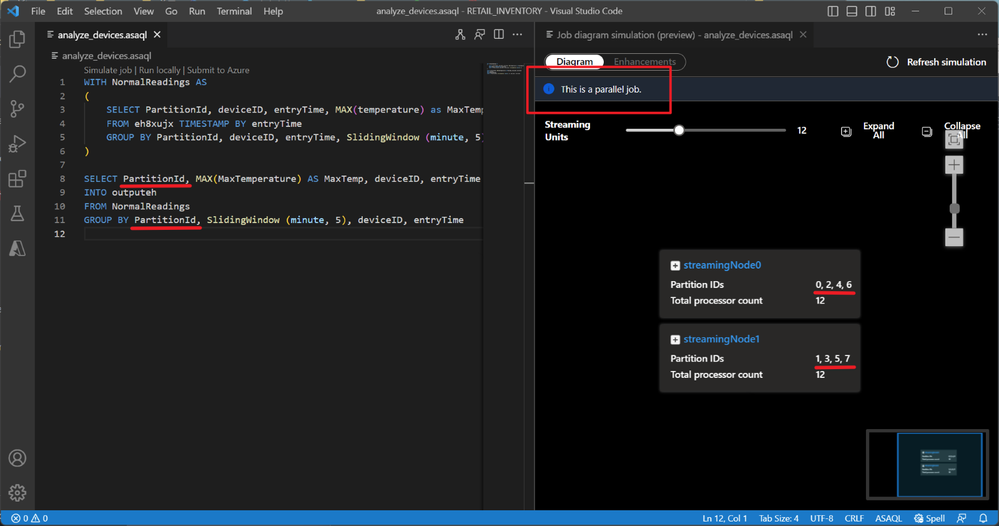Click the Expand All label
Screen dimensions: 999x526
pyautogui.click(x=878, y=131)
